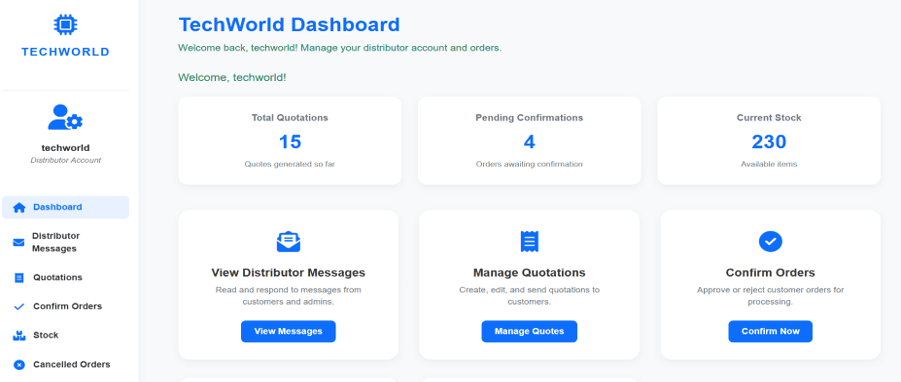901x382 pixels.
Task: Click the 'Confirm Orders' card title
Action: [x=771, y=273]
